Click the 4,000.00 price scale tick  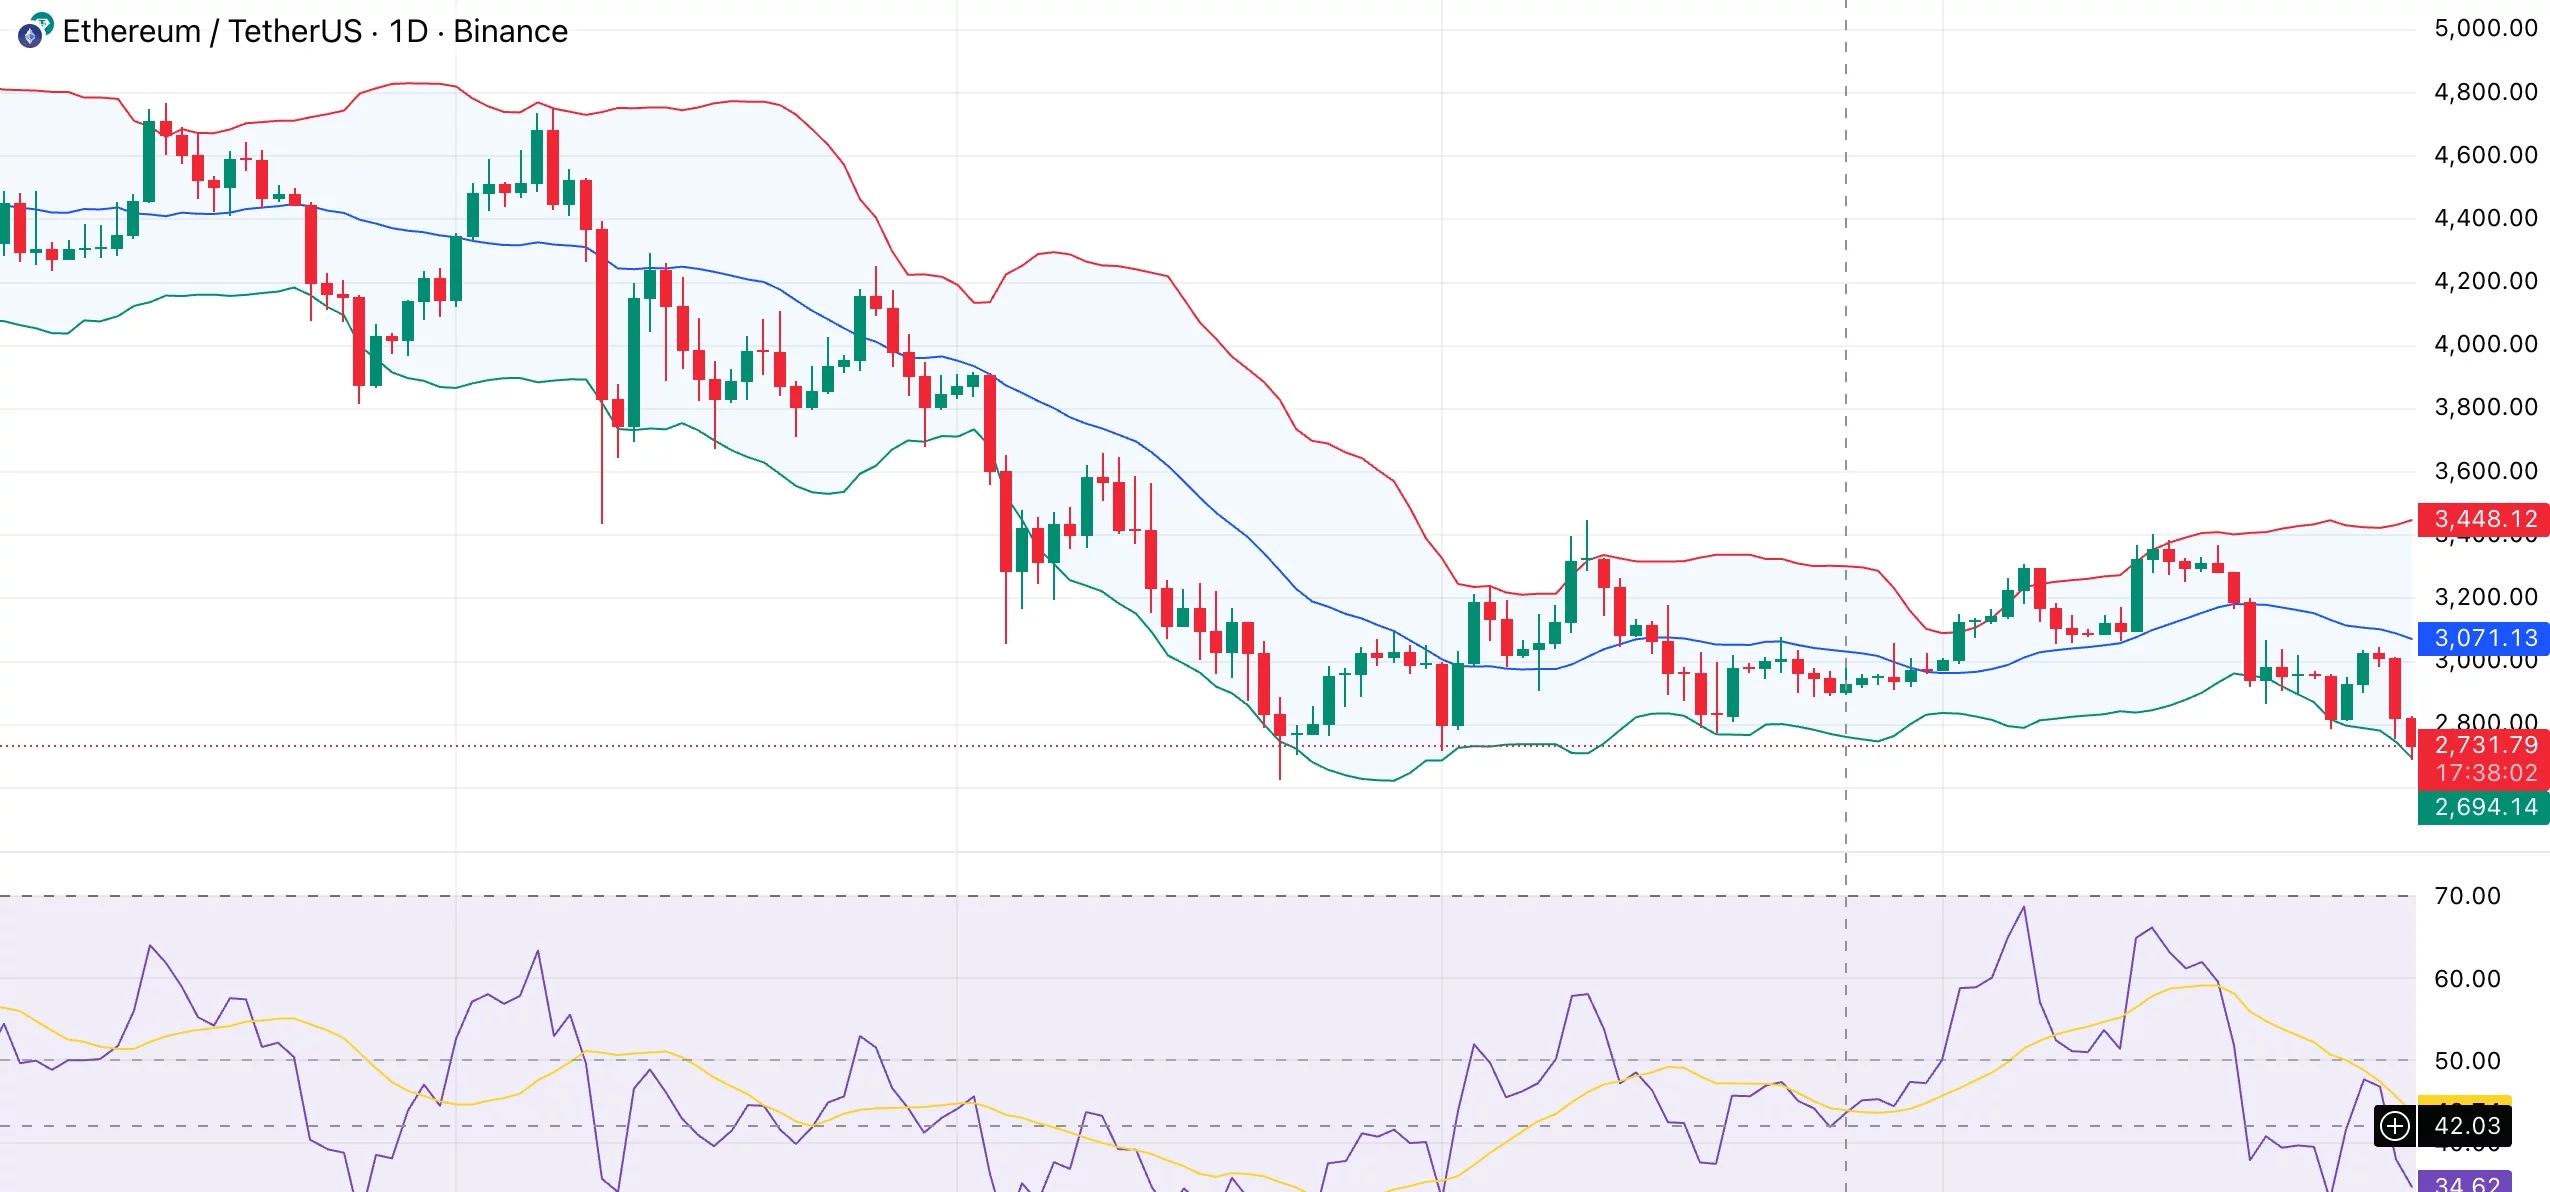click(x=2485, y=344)
